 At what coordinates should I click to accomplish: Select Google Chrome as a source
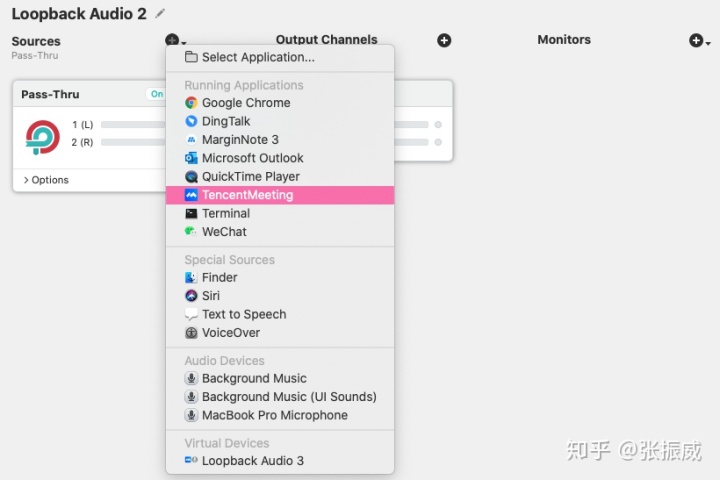280,103
